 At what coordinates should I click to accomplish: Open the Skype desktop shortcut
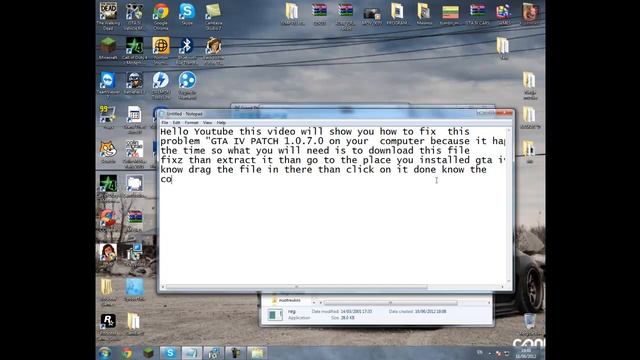click(x=187, y=14)
